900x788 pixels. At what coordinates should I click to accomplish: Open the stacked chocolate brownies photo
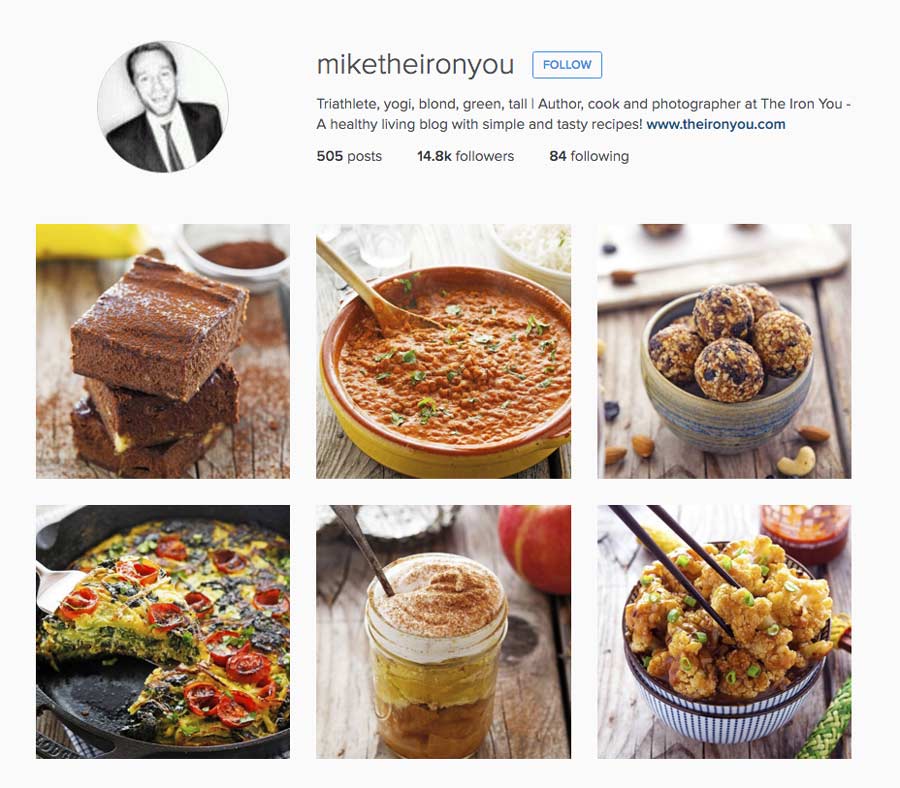point(163,351)
